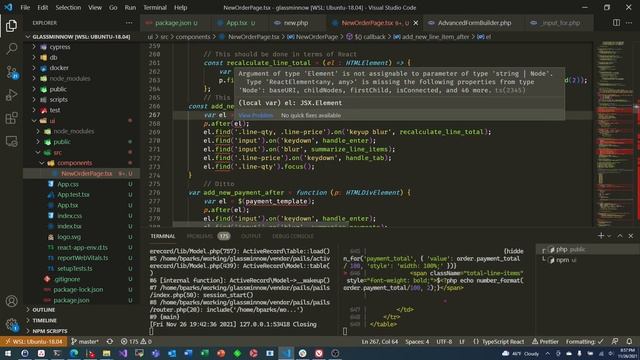Switch to the package.json editor tab
Screen dimensions: 640x360
(x=175, y=23)
